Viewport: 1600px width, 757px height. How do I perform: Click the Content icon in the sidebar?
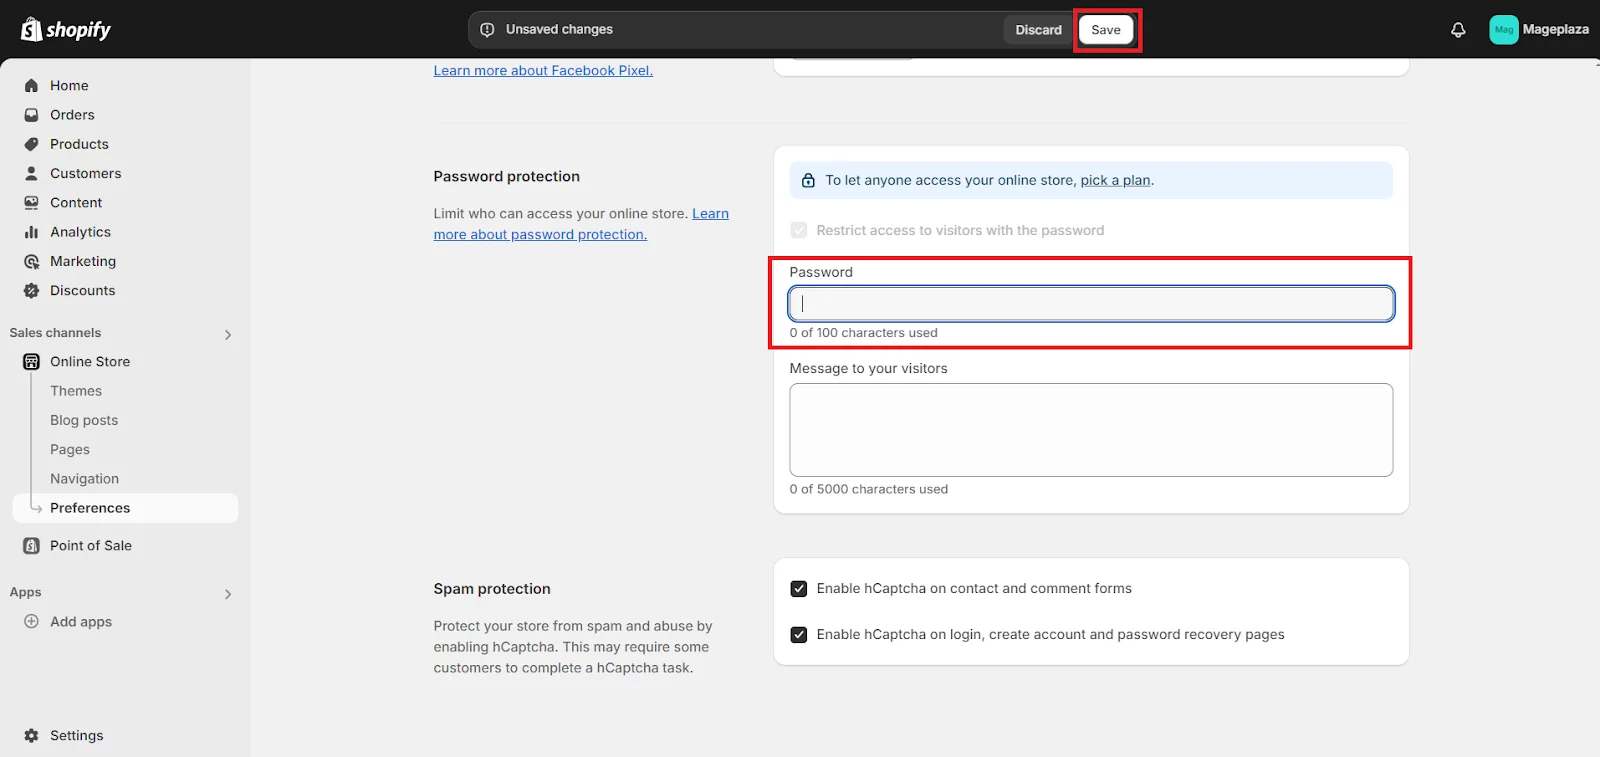point(31,203)
